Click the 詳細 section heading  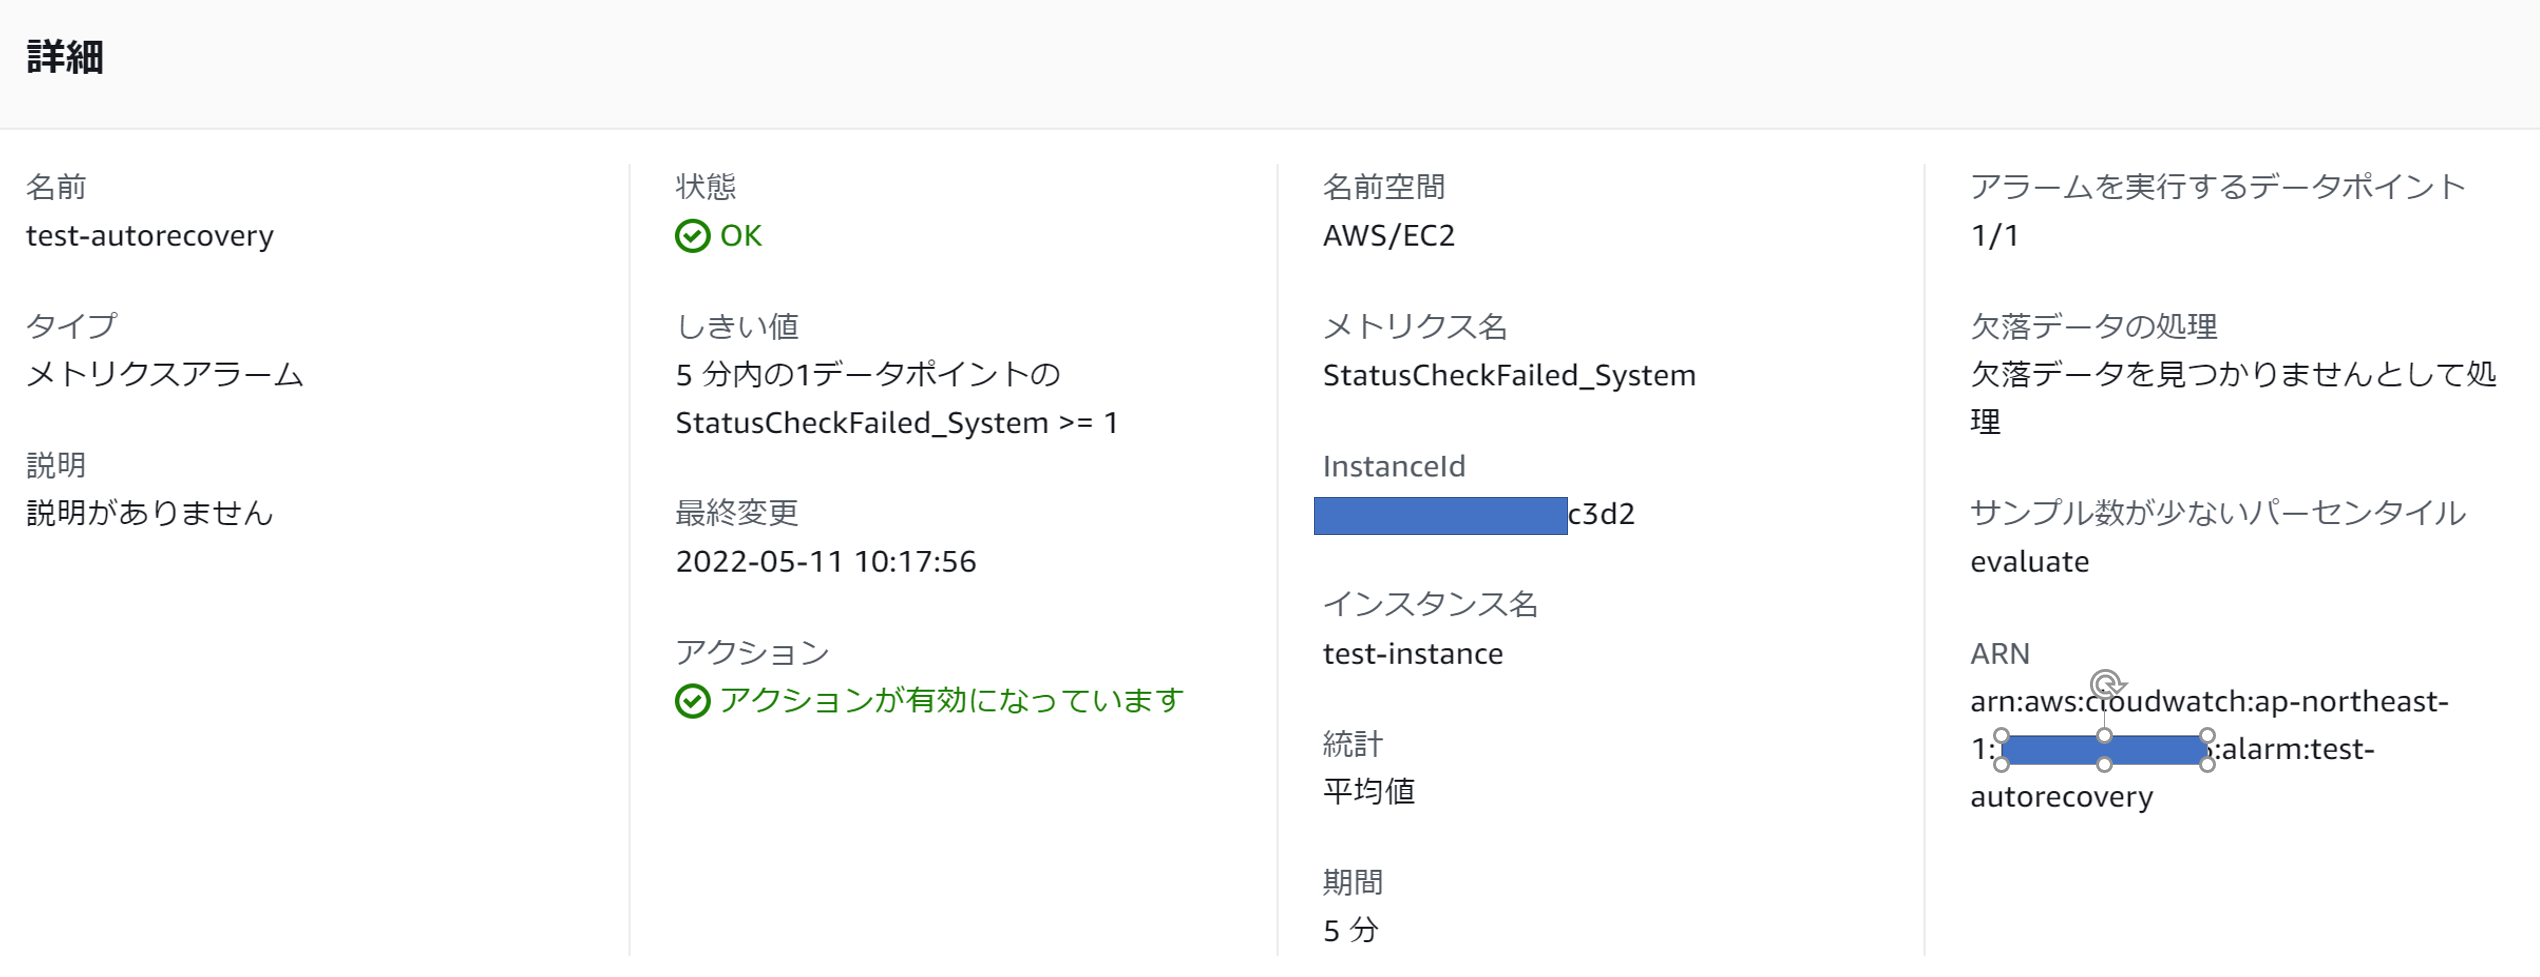point(65,57)
